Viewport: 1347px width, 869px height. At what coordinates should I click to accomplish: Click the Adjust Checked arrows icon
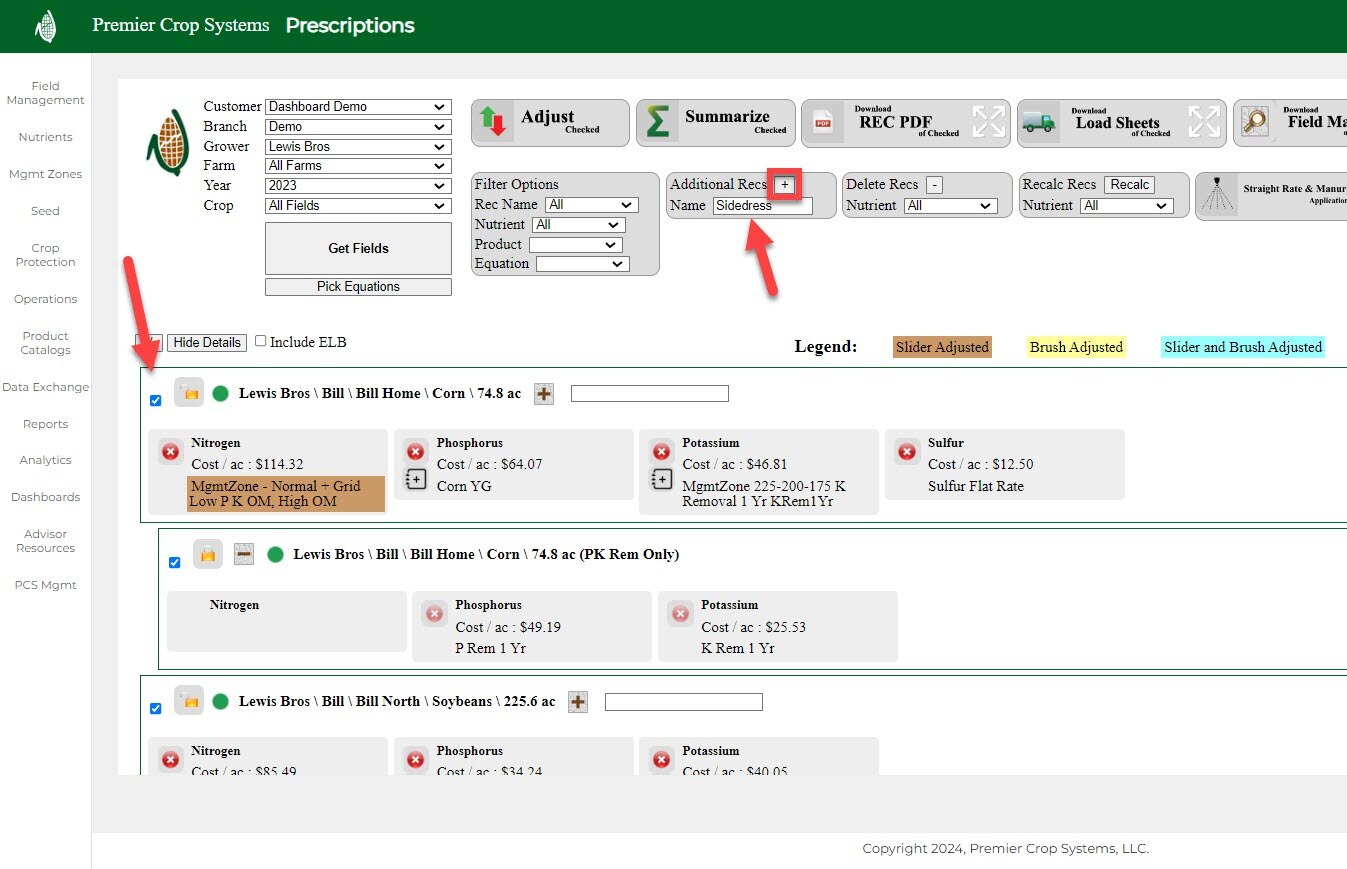pyautogui.click(x=493, y=122)
